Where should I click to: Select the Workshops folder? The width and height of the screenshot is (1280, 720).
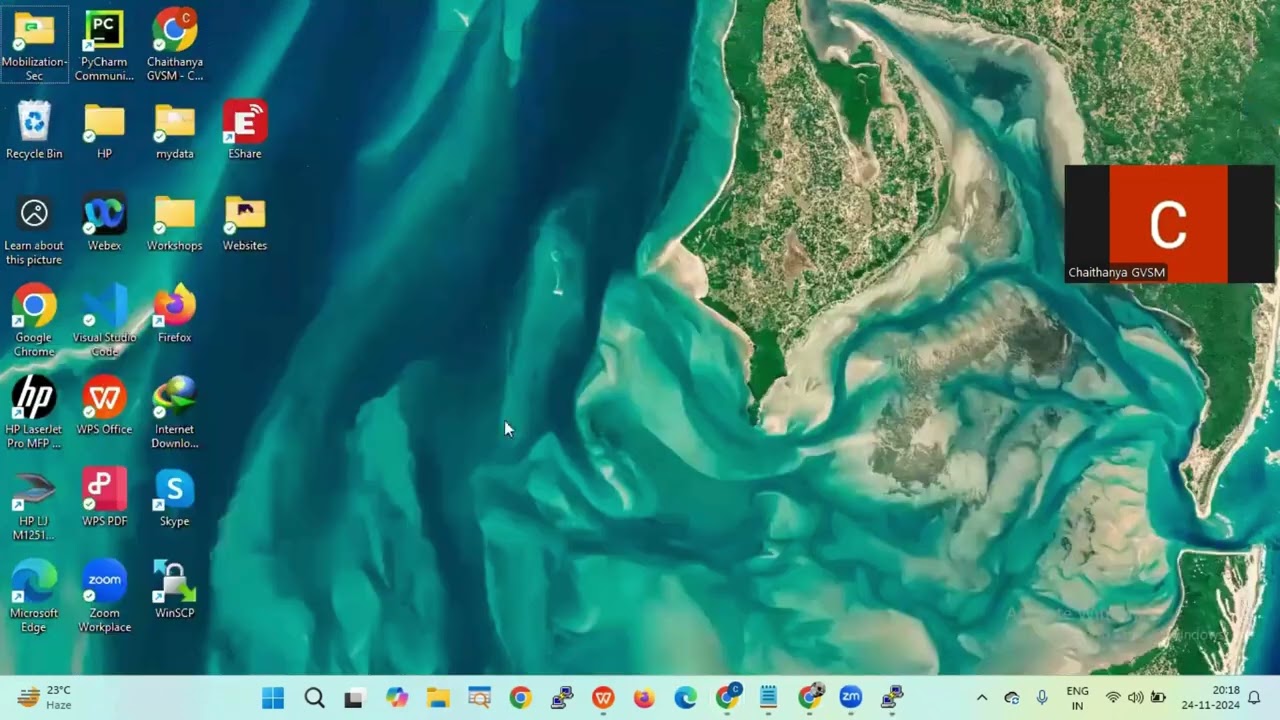[x=174, y=222]
